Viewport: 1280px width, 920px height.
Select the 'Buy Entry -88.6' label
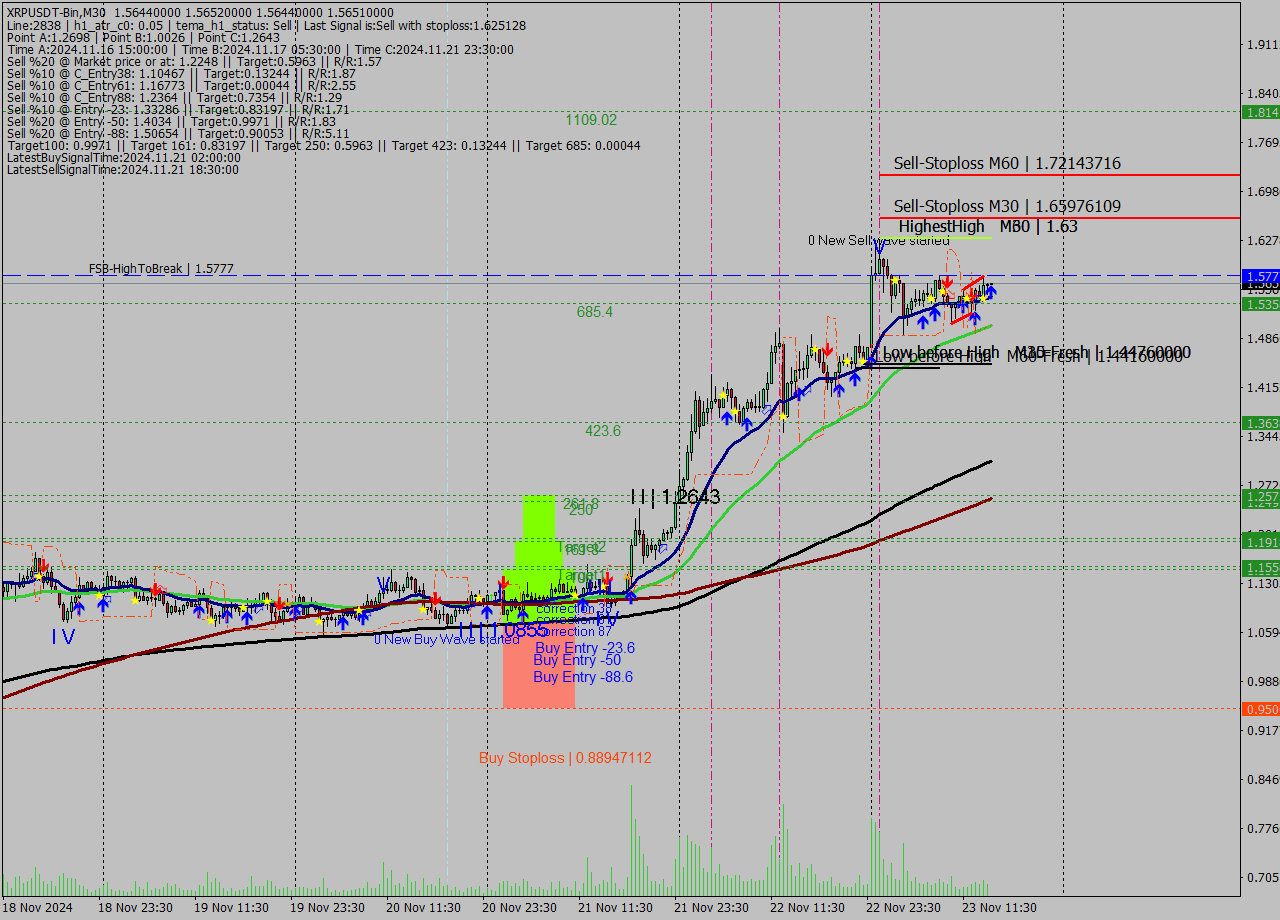[x=583, y=677]
